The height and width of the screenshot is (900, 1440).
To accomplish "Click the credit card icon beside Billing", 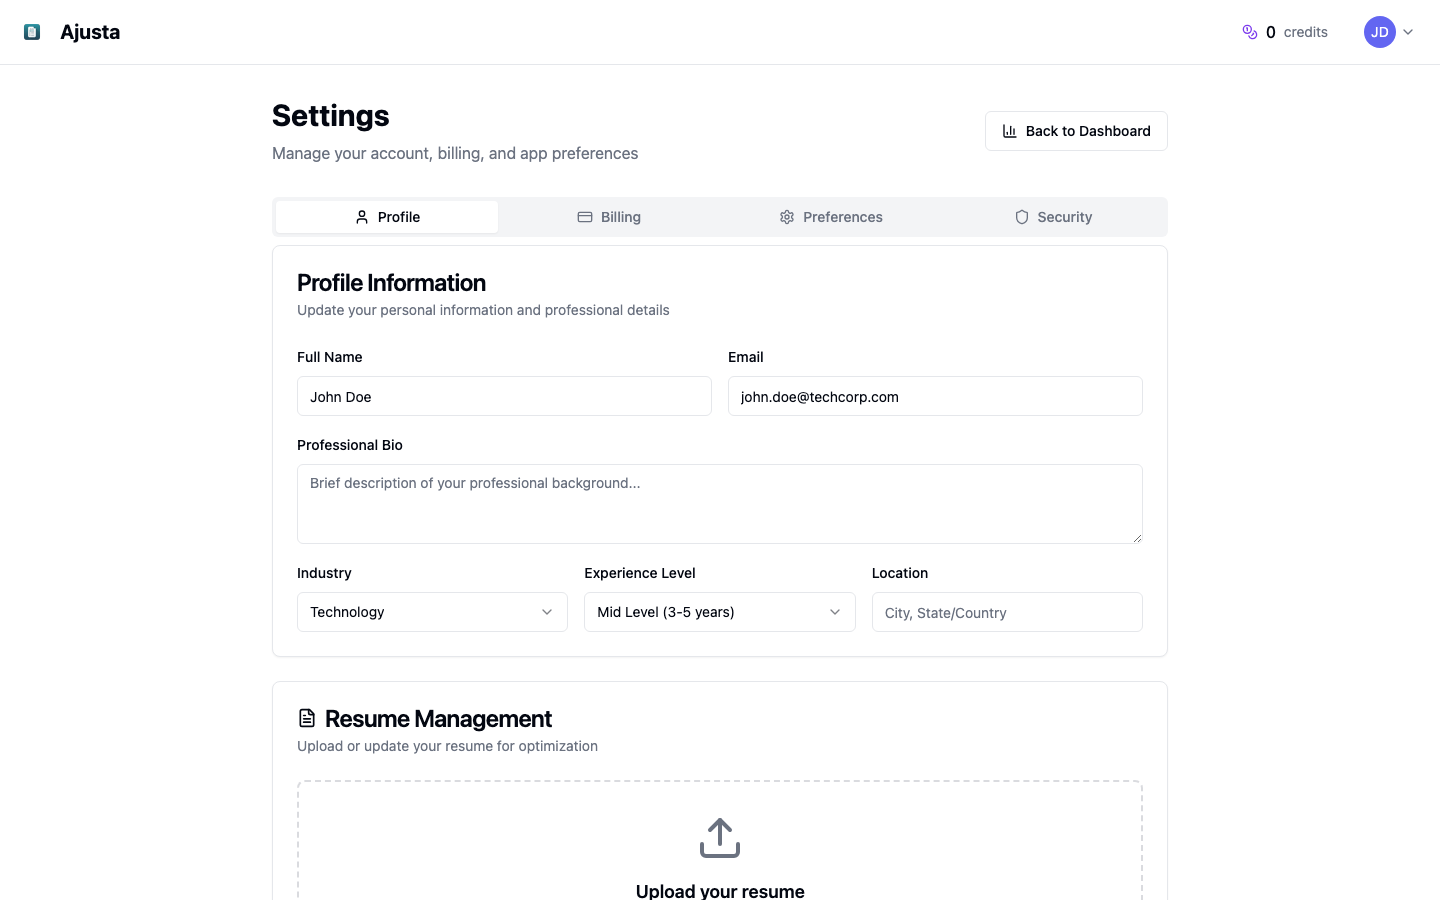I will pyautogui.click(x=584, y=216).
